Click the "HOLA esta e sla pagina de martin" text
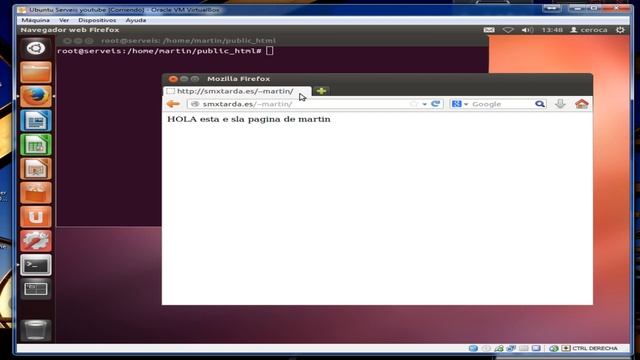The height and width of the screenshot is (360, 640). click(x=249, y=119)
